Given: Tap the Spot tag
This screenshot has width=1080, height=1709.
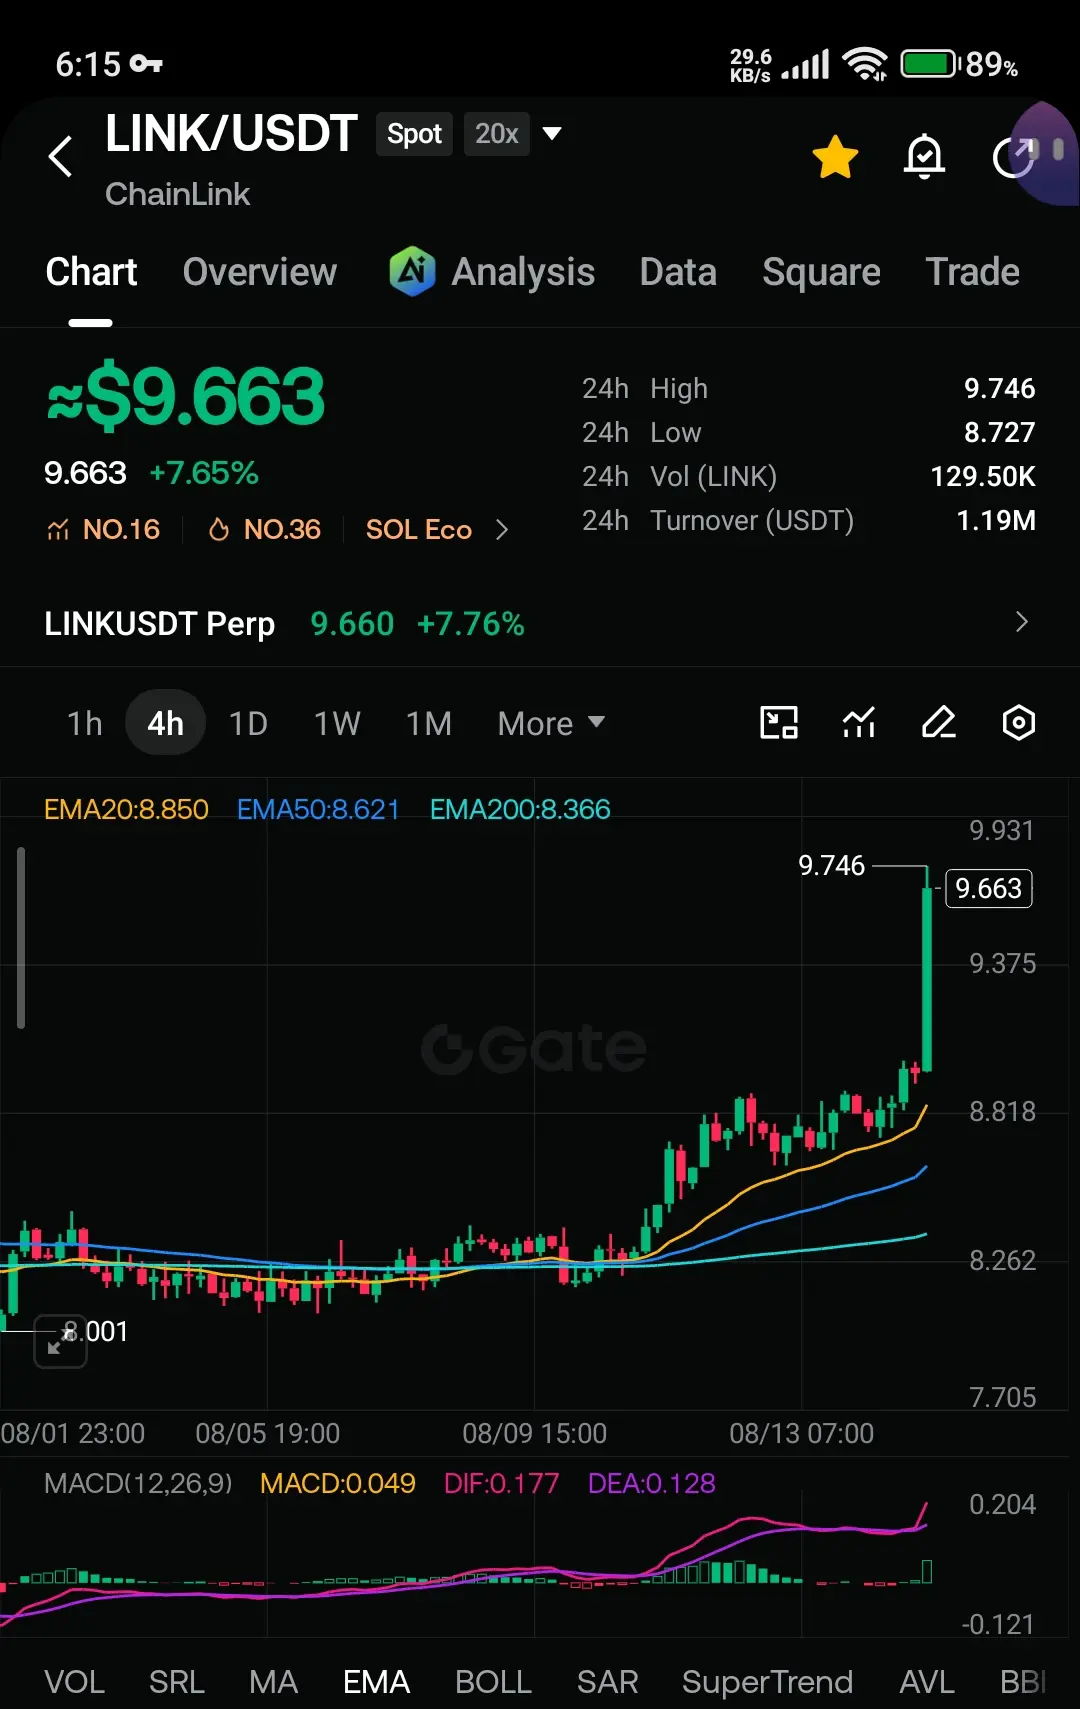Looking at the screenshot, I should (414, 134).
